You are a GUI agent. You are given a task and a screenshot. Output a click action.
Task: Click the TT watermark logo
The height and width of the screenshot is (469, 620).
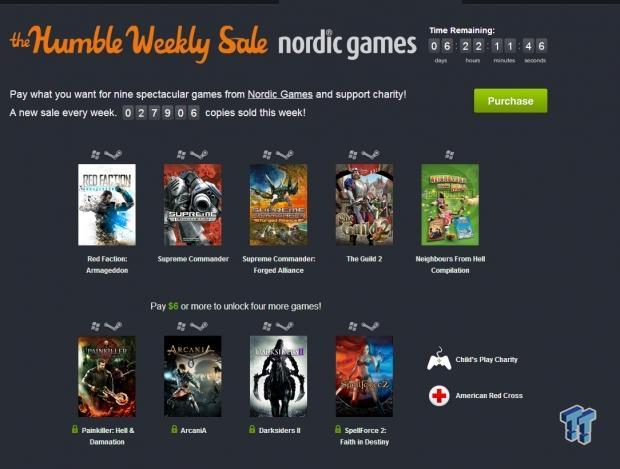click(578, 424)
